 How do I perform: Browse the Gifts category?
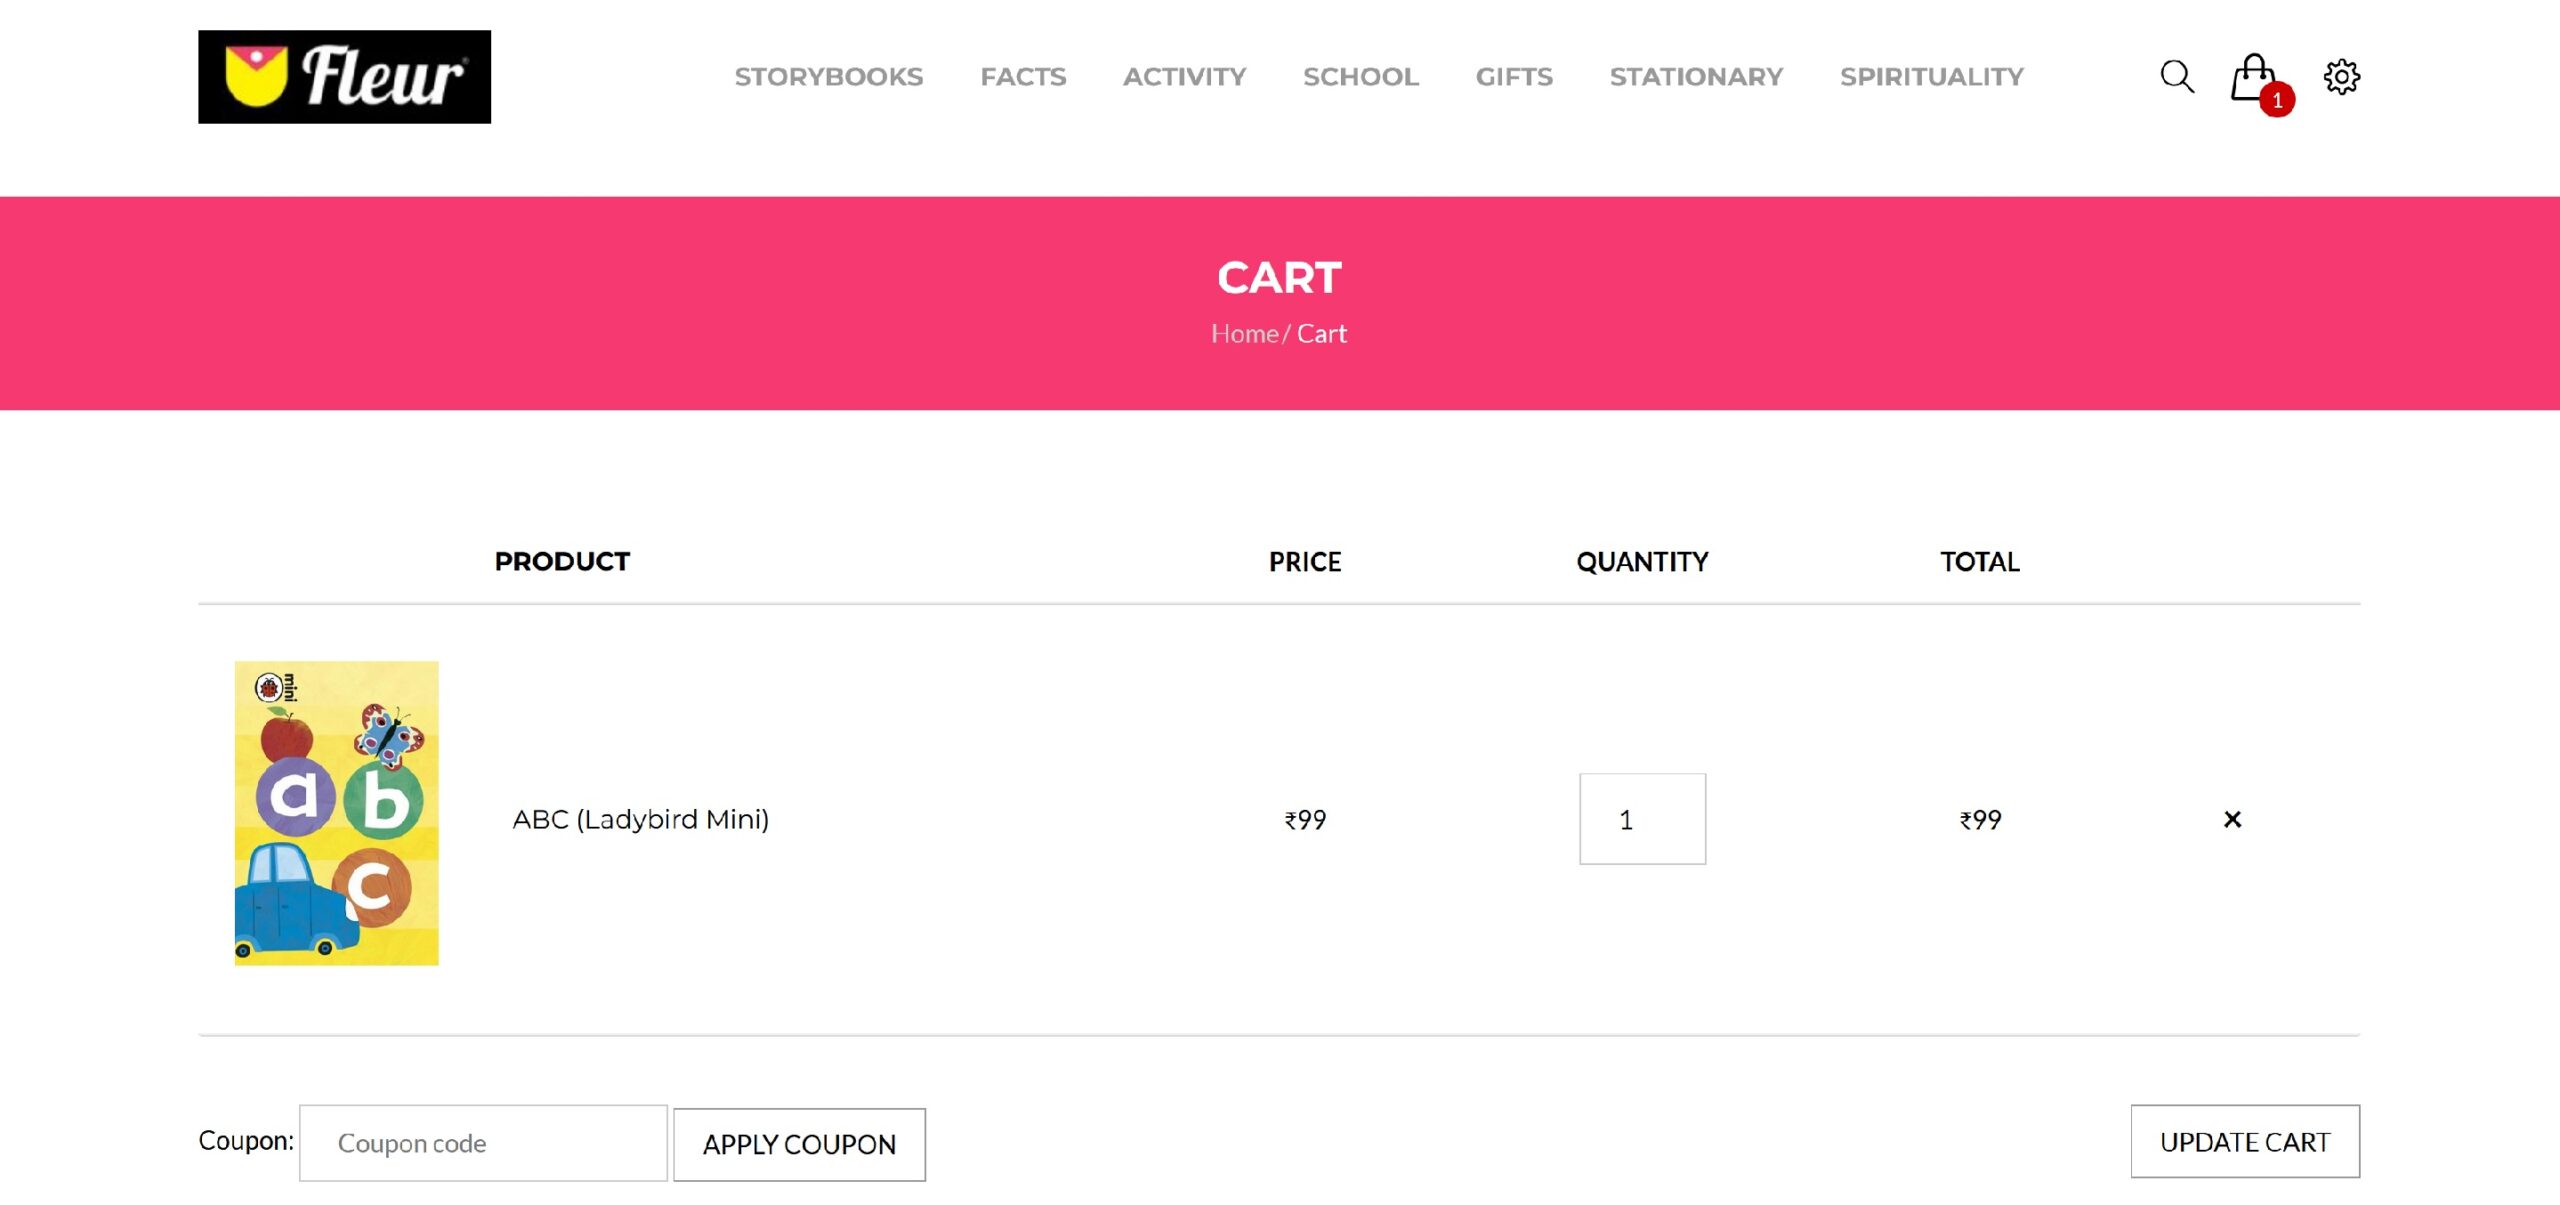pyautogui.click(x=1514, y=77)
